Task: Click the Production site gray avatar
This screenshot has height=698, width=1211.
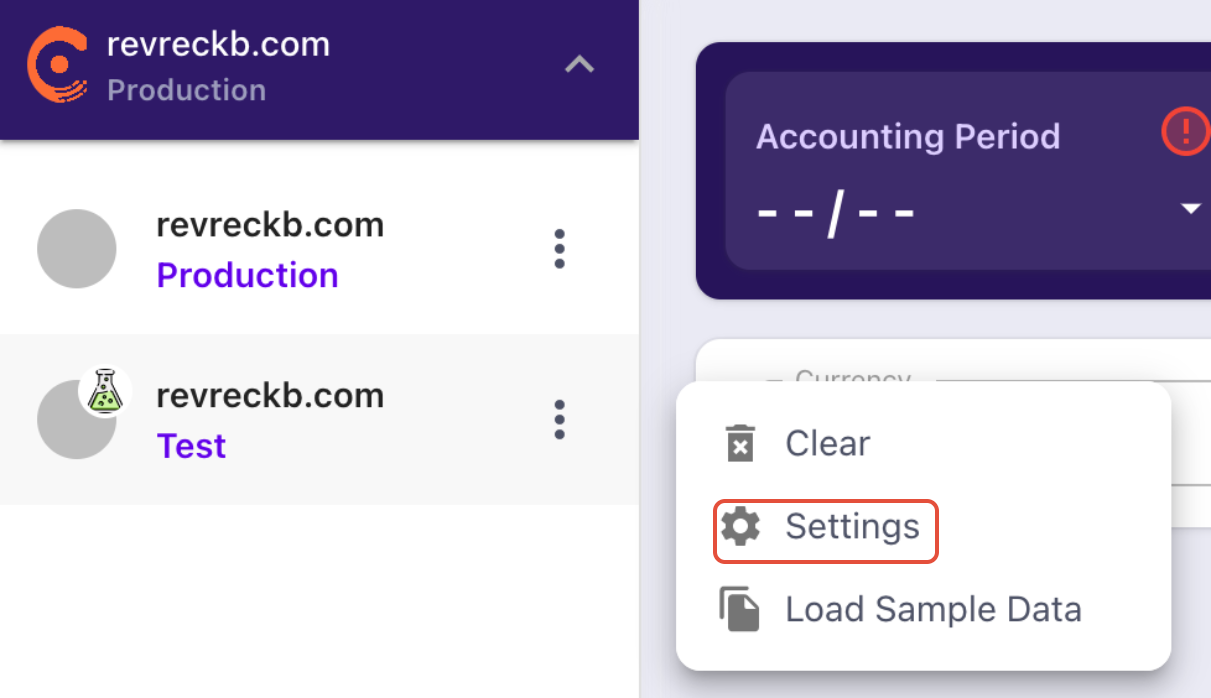Action: 77,249
